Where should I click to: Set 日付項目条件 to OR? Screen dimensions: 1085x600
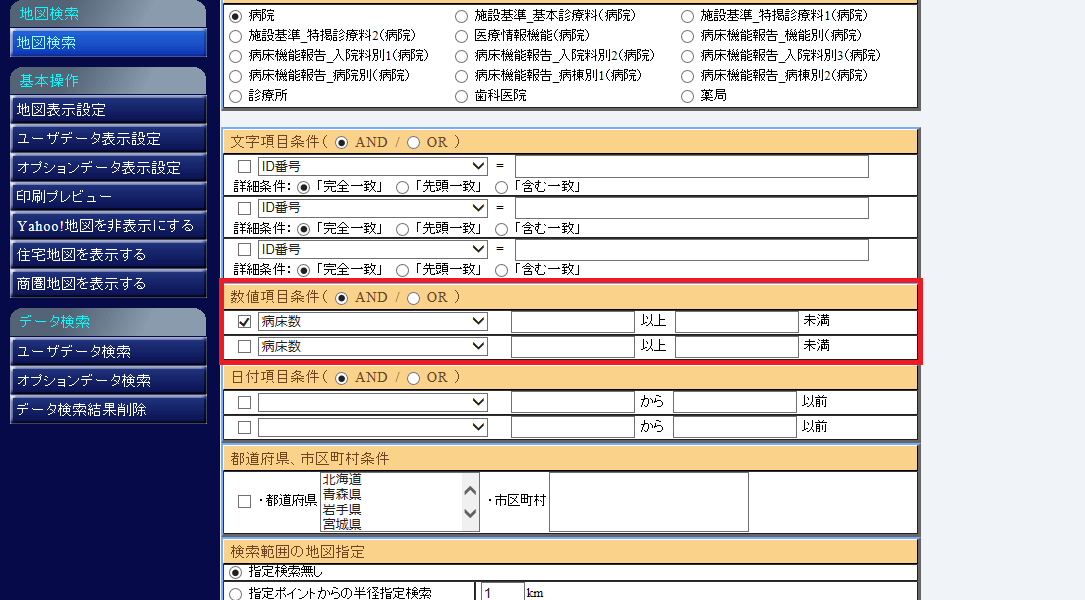click(x=413, y=379)
